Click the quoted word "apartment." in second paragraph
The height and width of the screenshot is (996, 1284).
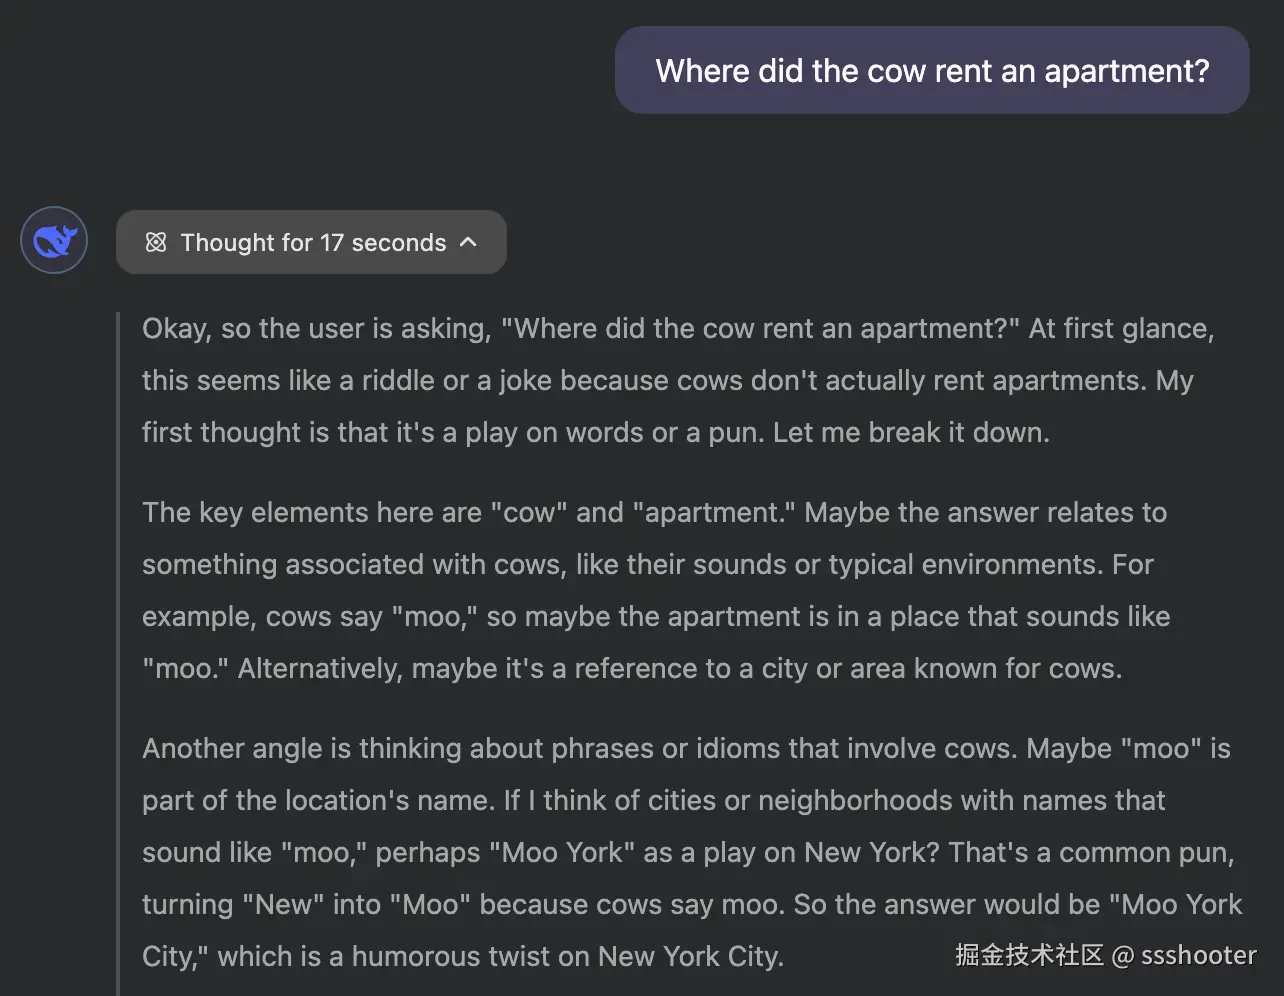714,513
